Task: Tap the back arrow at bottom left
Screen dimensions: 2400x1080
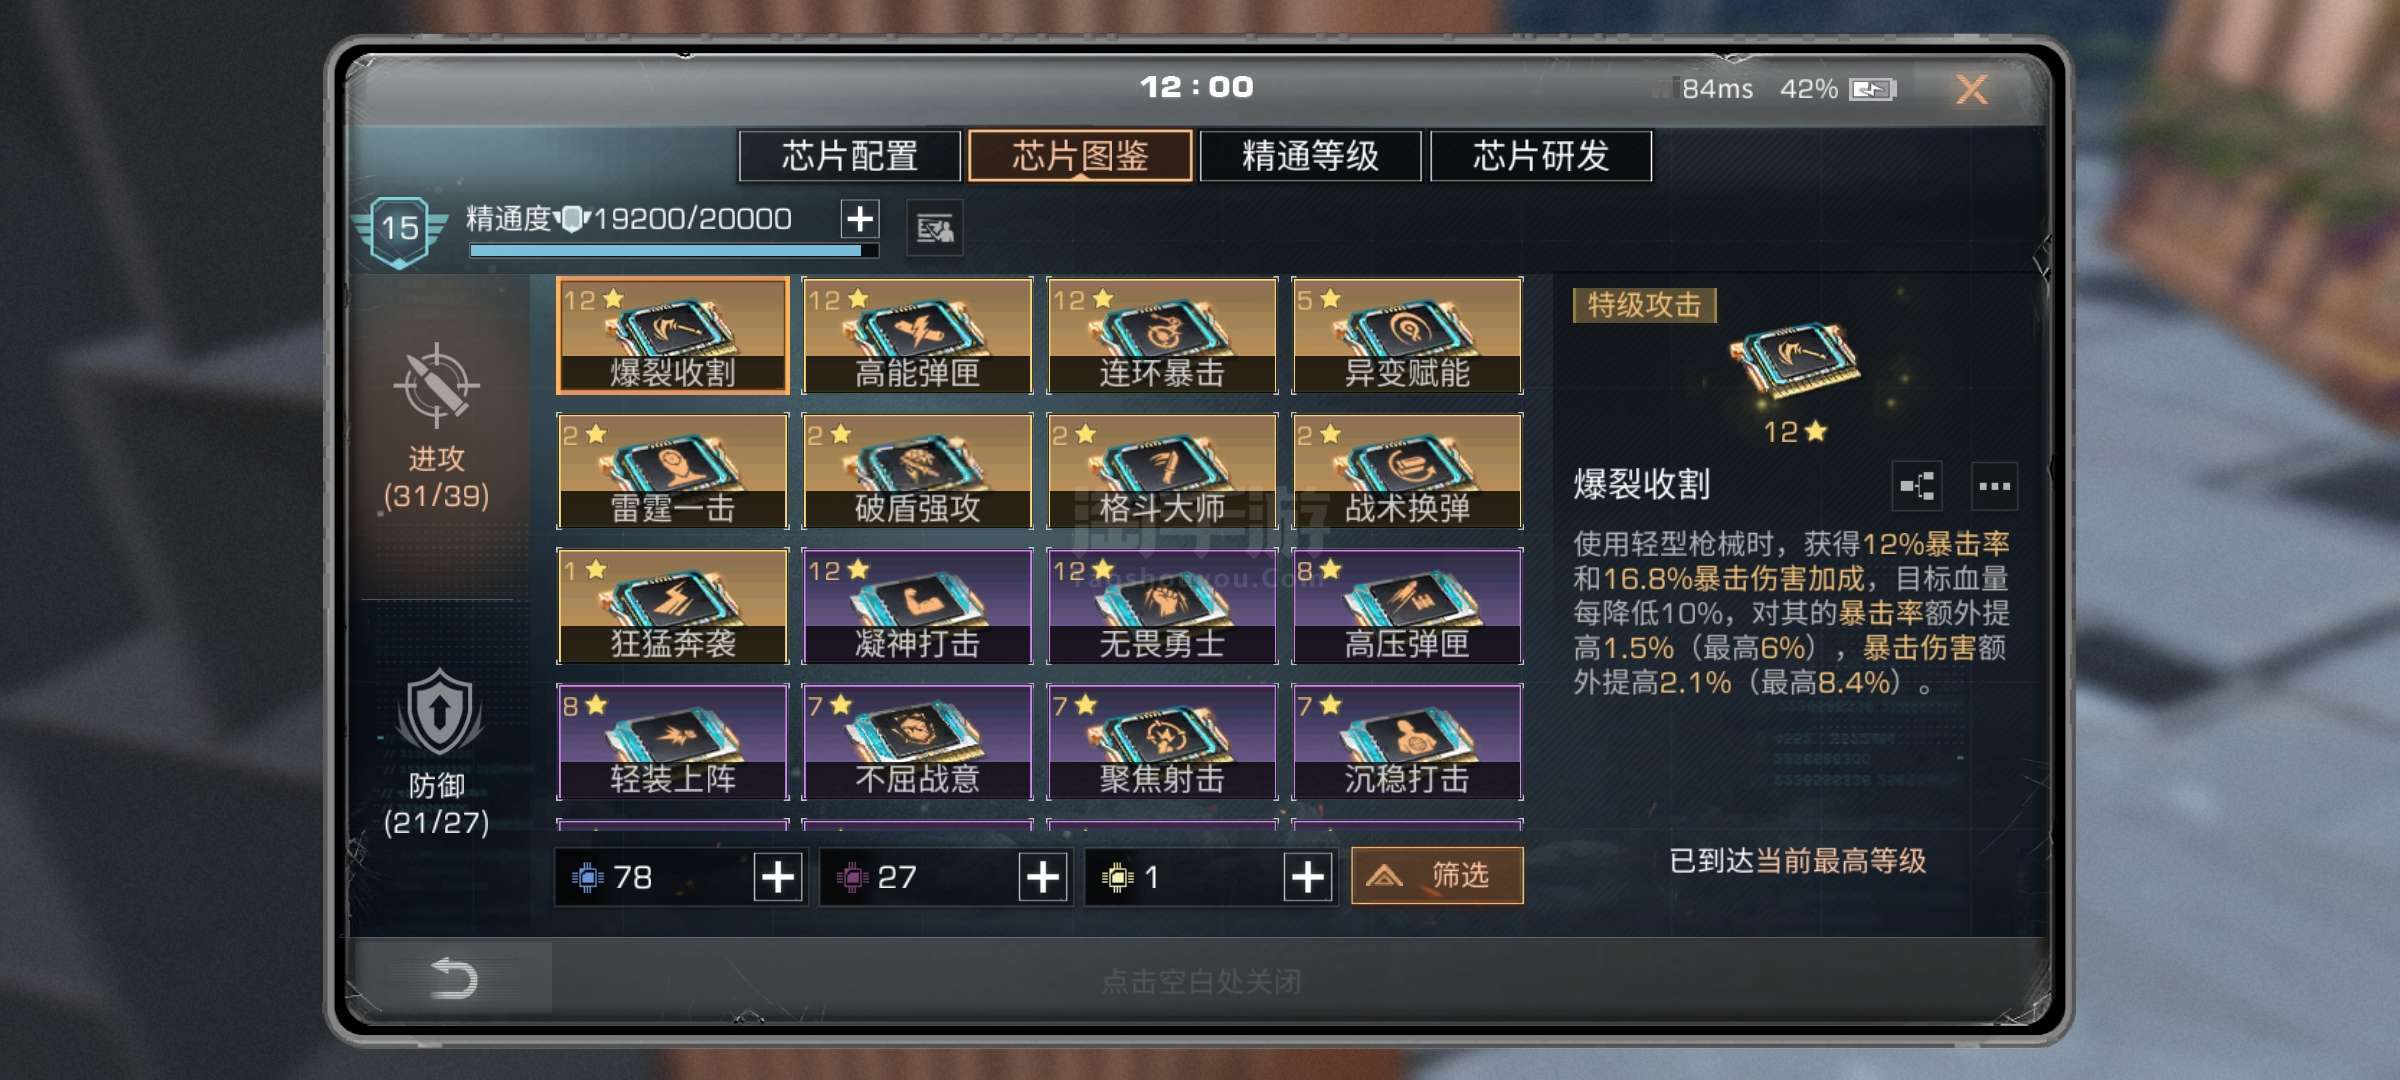Action: tap(453, 977)
